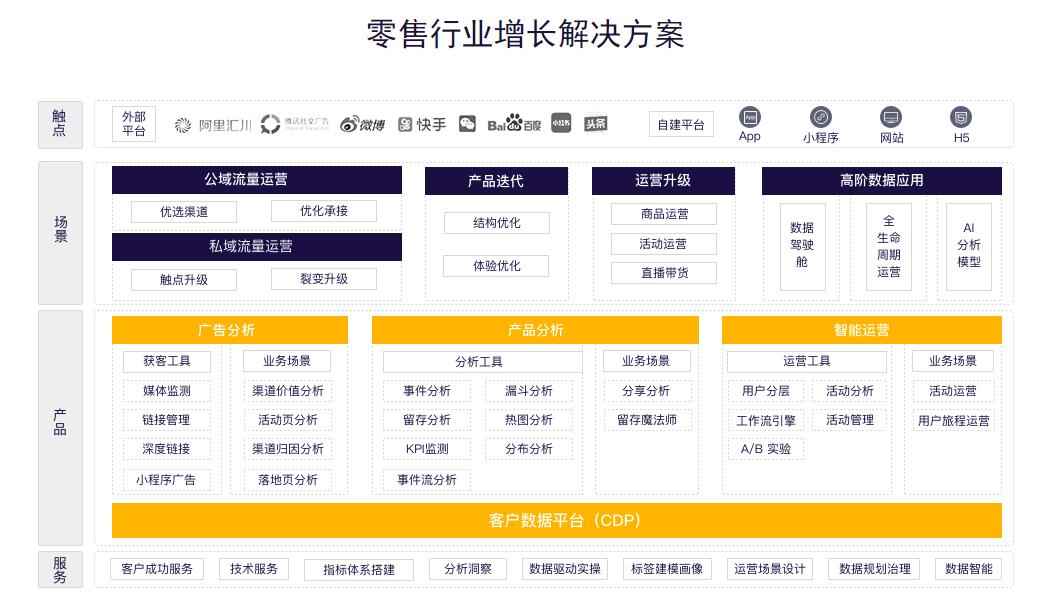Click the 服务 row label
Image resolution: width=1050 pixels, height=602 pixels.
pos(60,570)
